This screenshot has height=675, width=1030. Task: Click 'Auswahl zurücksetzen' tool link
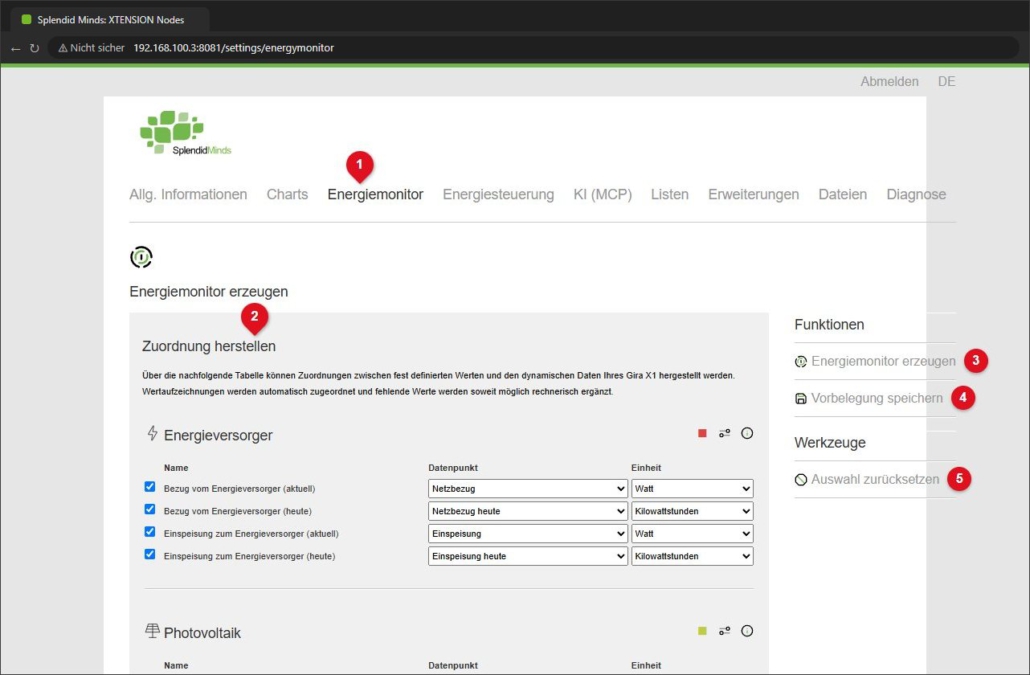coord(875,479)
